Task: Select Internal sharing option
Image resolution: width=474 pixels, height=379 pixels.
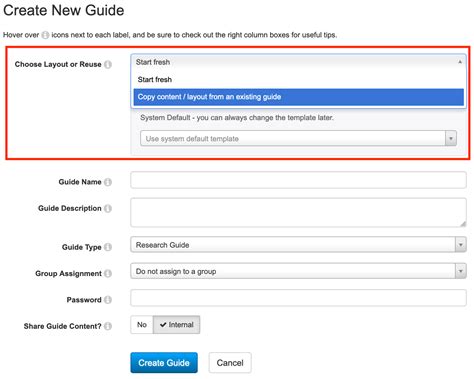Action: tap(176, 325)
